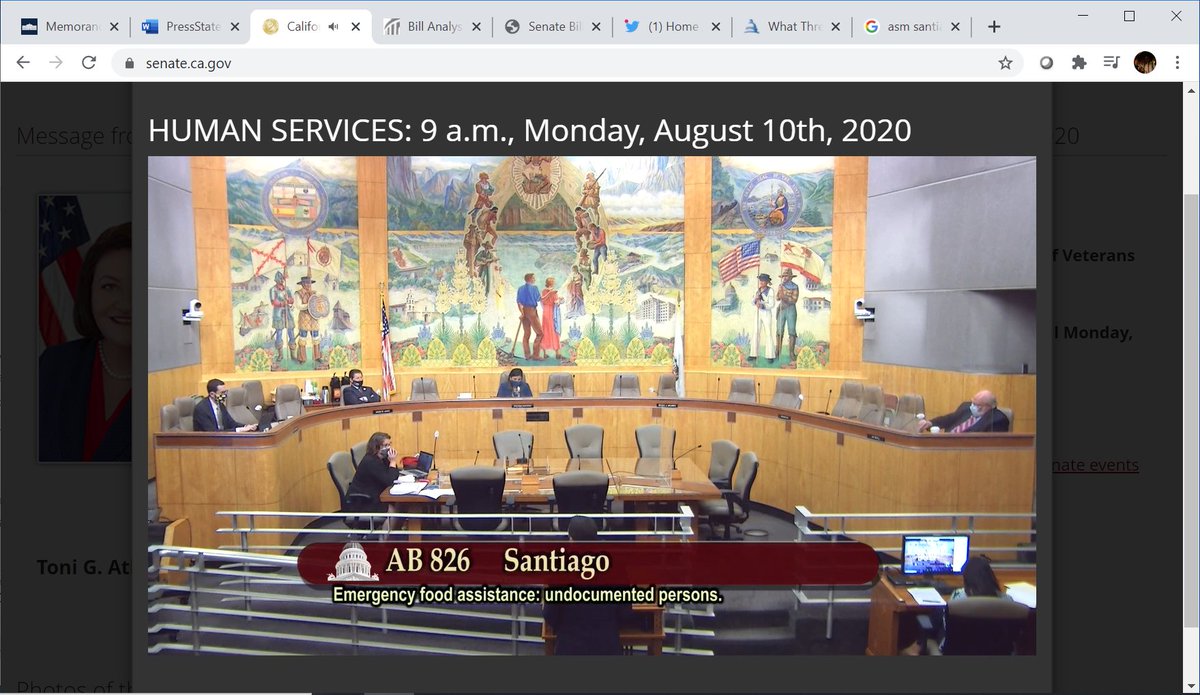Close the Chrome window

1175,16
